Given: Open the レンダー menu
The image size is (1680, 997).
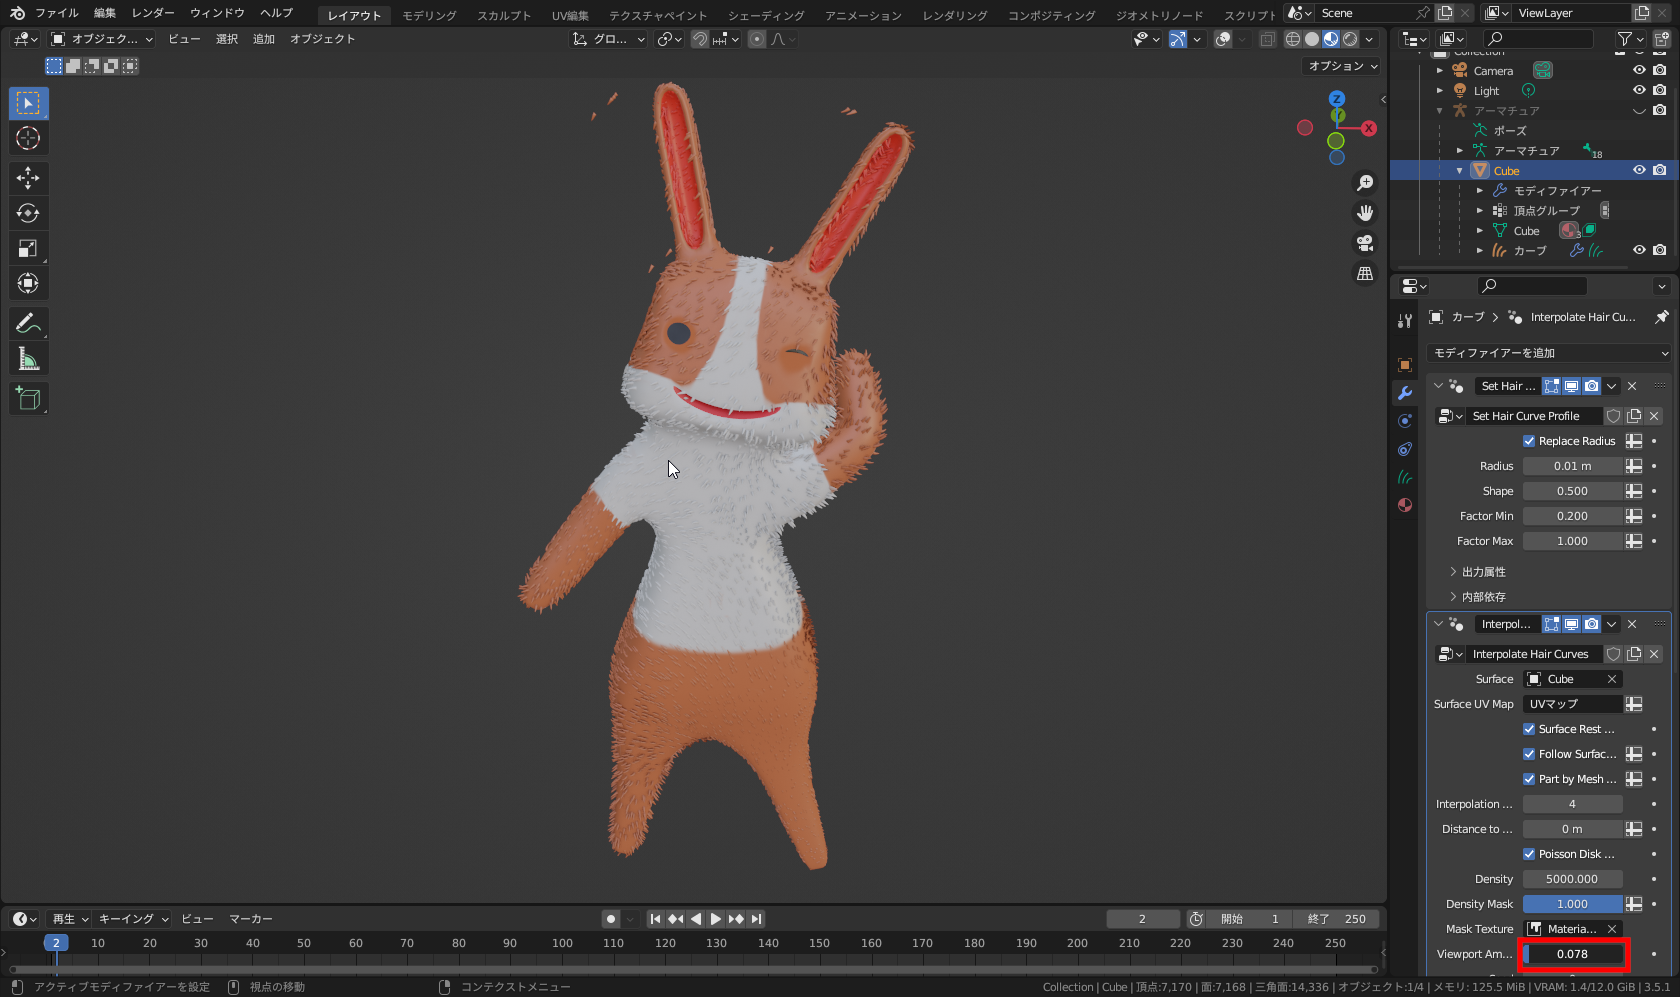Looking at the screenshot, I should coord(152,12).
